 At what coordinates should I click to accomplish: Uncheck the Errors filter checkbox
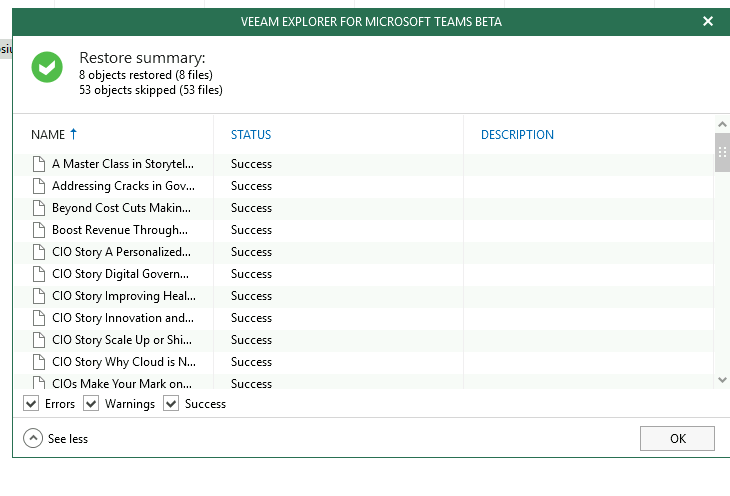pos(31,403)
